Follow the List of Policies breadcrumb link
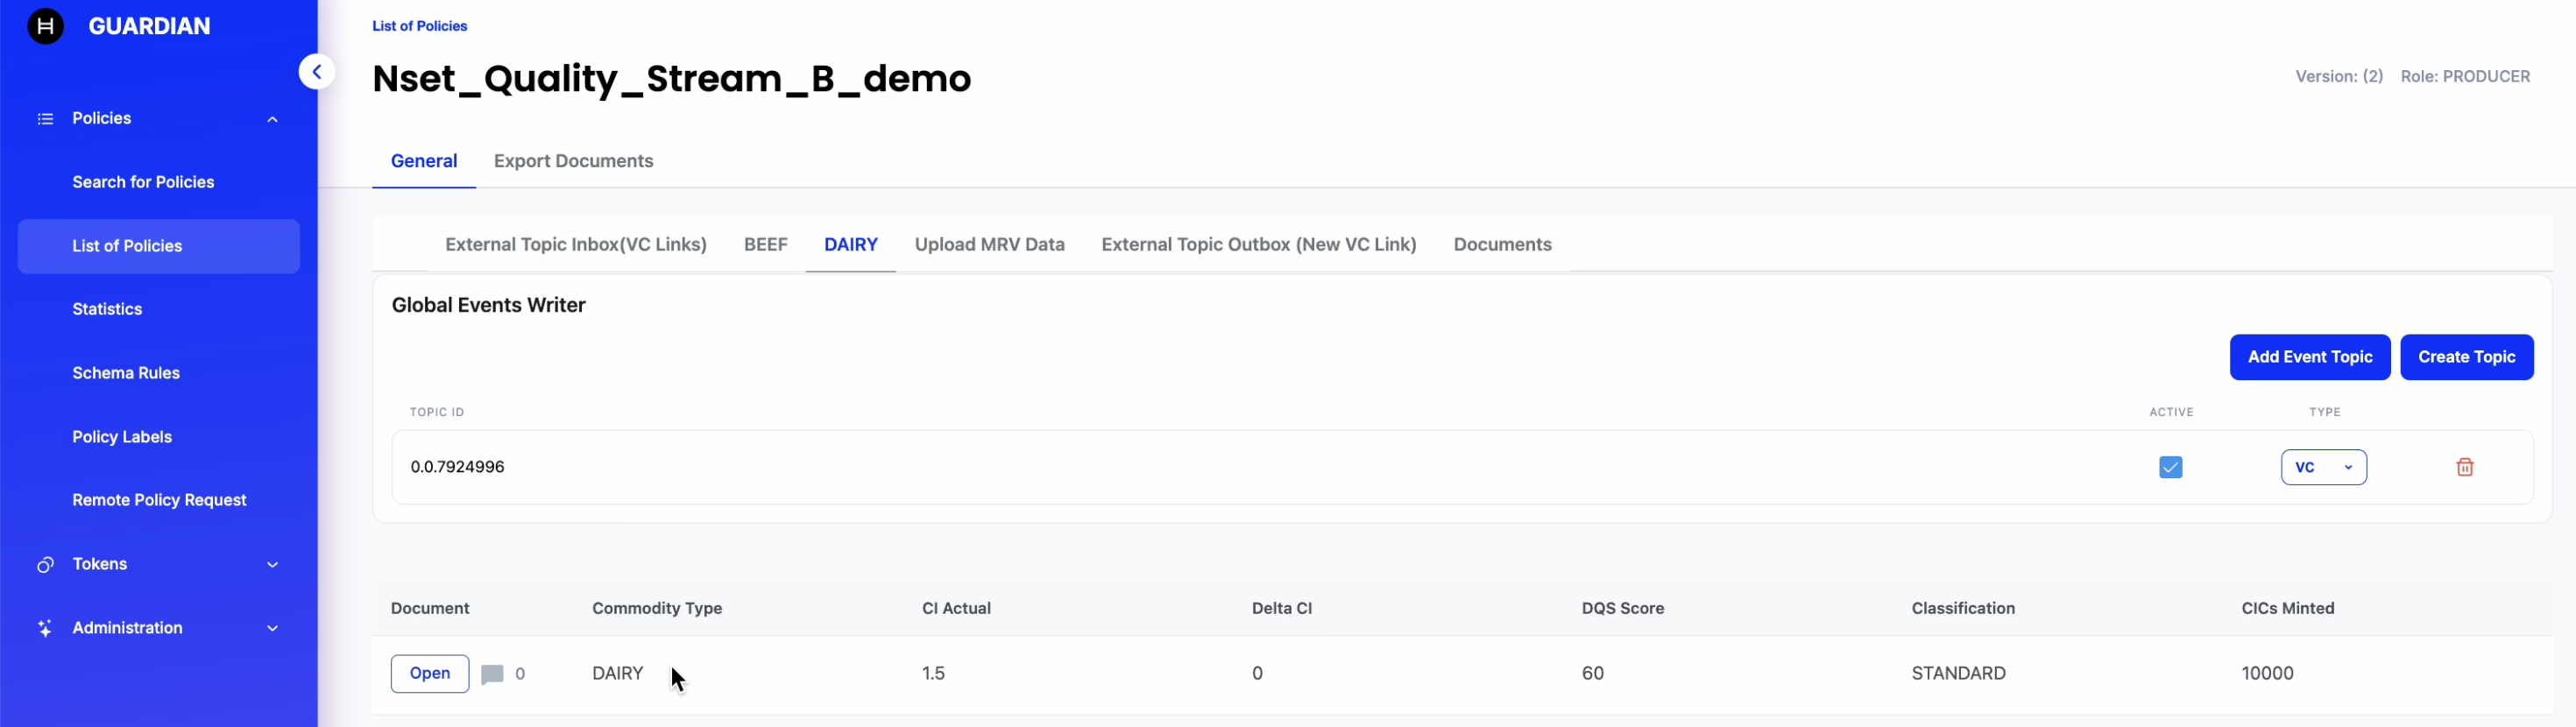Viewport: 2576px width, 727px height. (419, 26)
